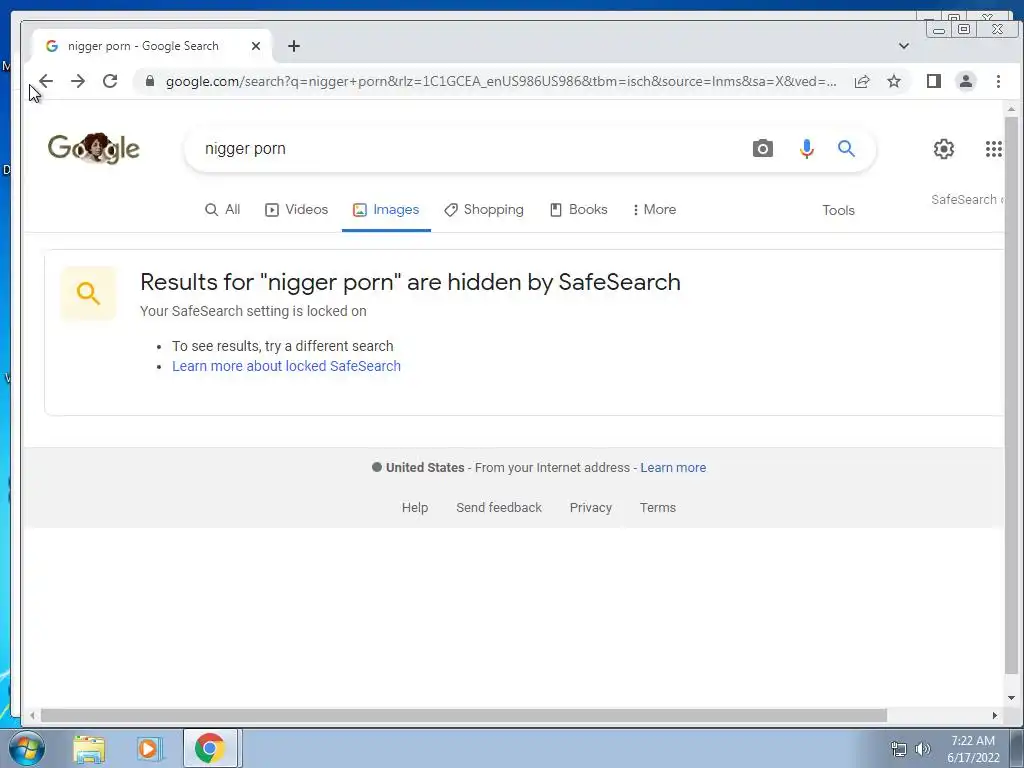Reload the current page
1024x768 pixels.
pyautogui.click(x=110, y=81)
